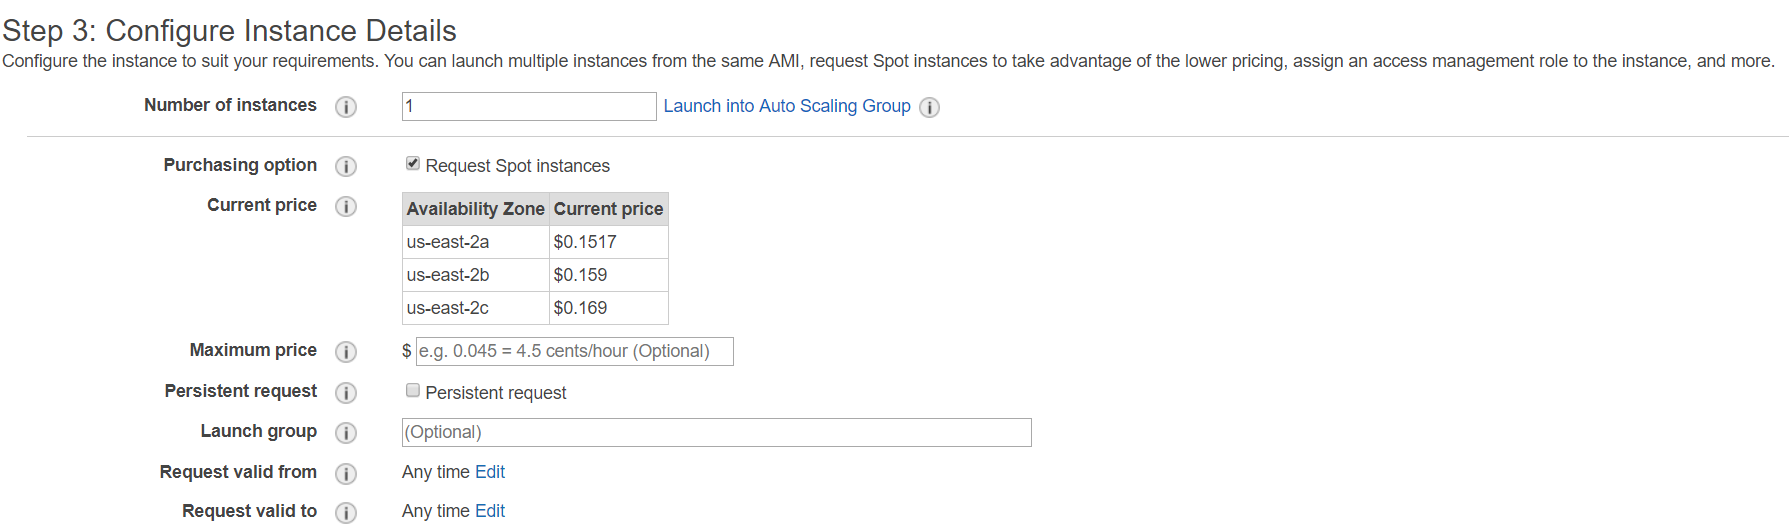Click into the Maximum price input
Screen dimensions: 1789x531
(574, 351)
